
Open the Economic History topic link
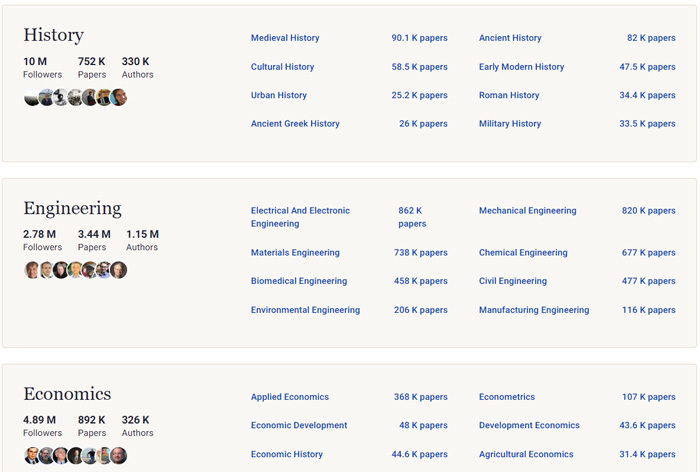click(287, 454)
